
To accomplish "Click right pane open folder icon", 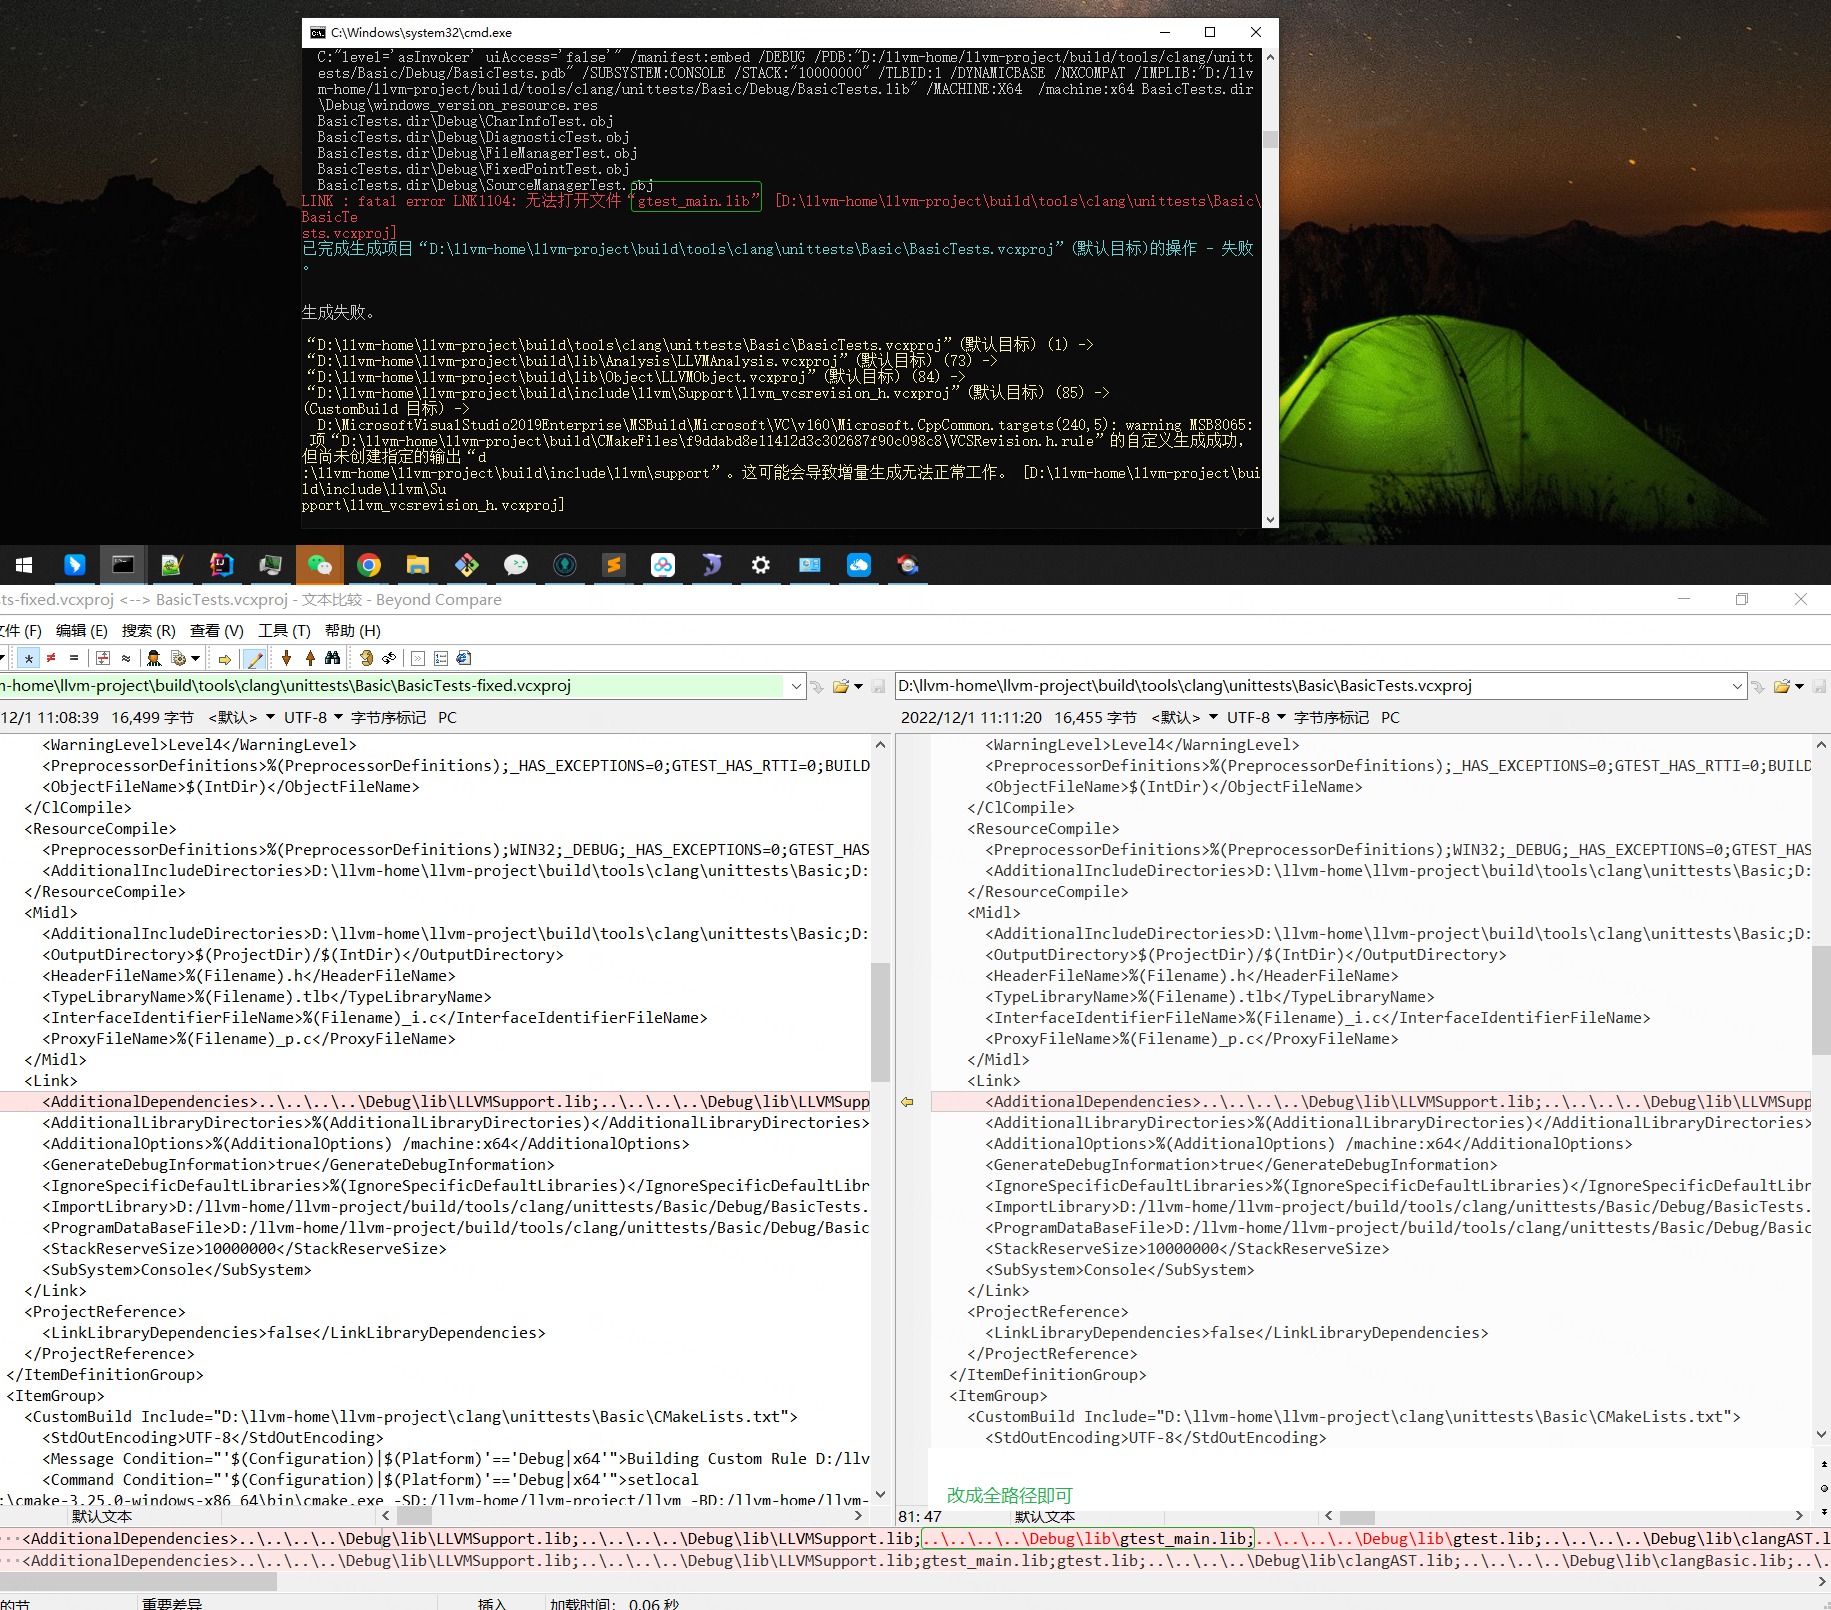I will tap(1782, 686).
